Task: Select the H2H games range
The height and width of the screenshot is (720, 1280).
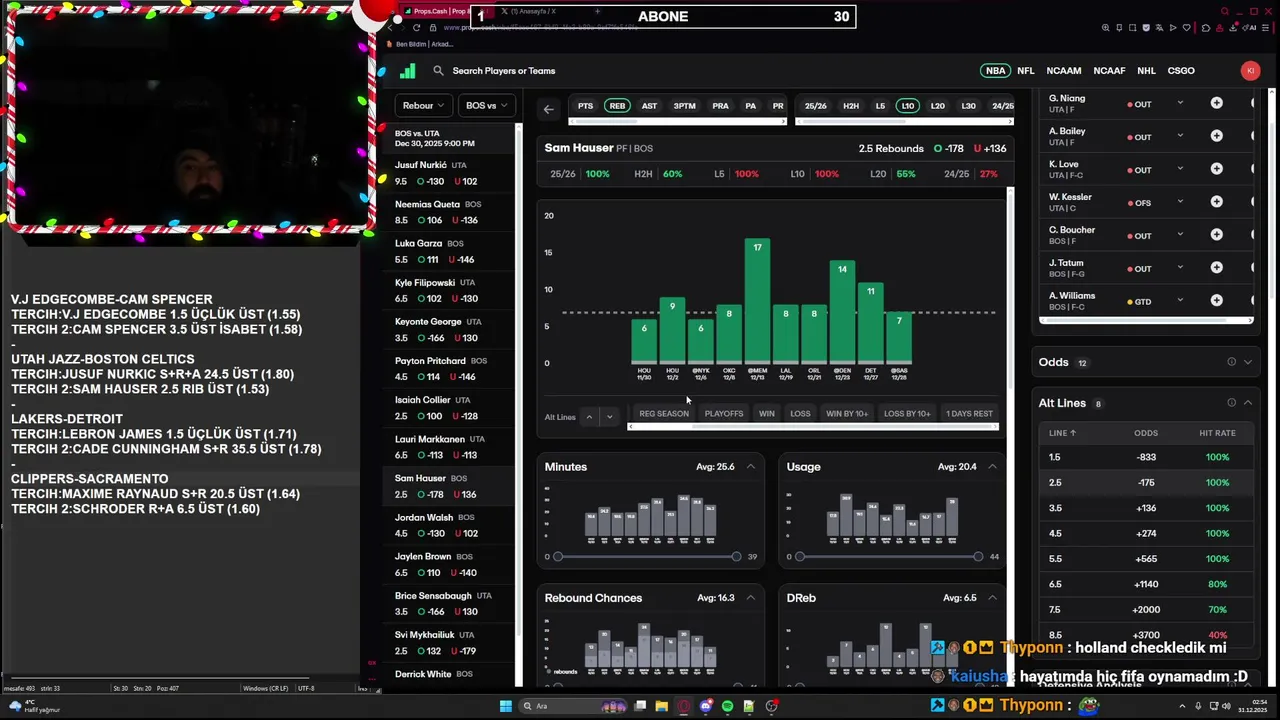Action: coord(851,106)
